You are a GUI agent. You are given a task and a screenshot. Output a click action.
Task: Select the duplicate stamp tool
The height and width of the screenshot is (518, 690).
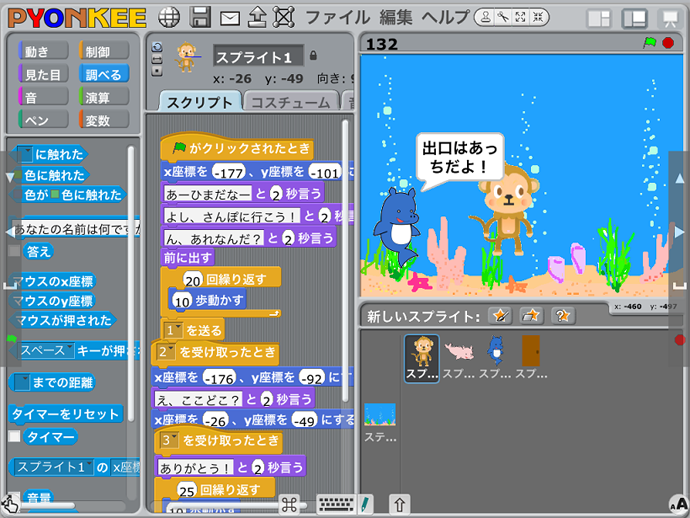tap(485, 17)
